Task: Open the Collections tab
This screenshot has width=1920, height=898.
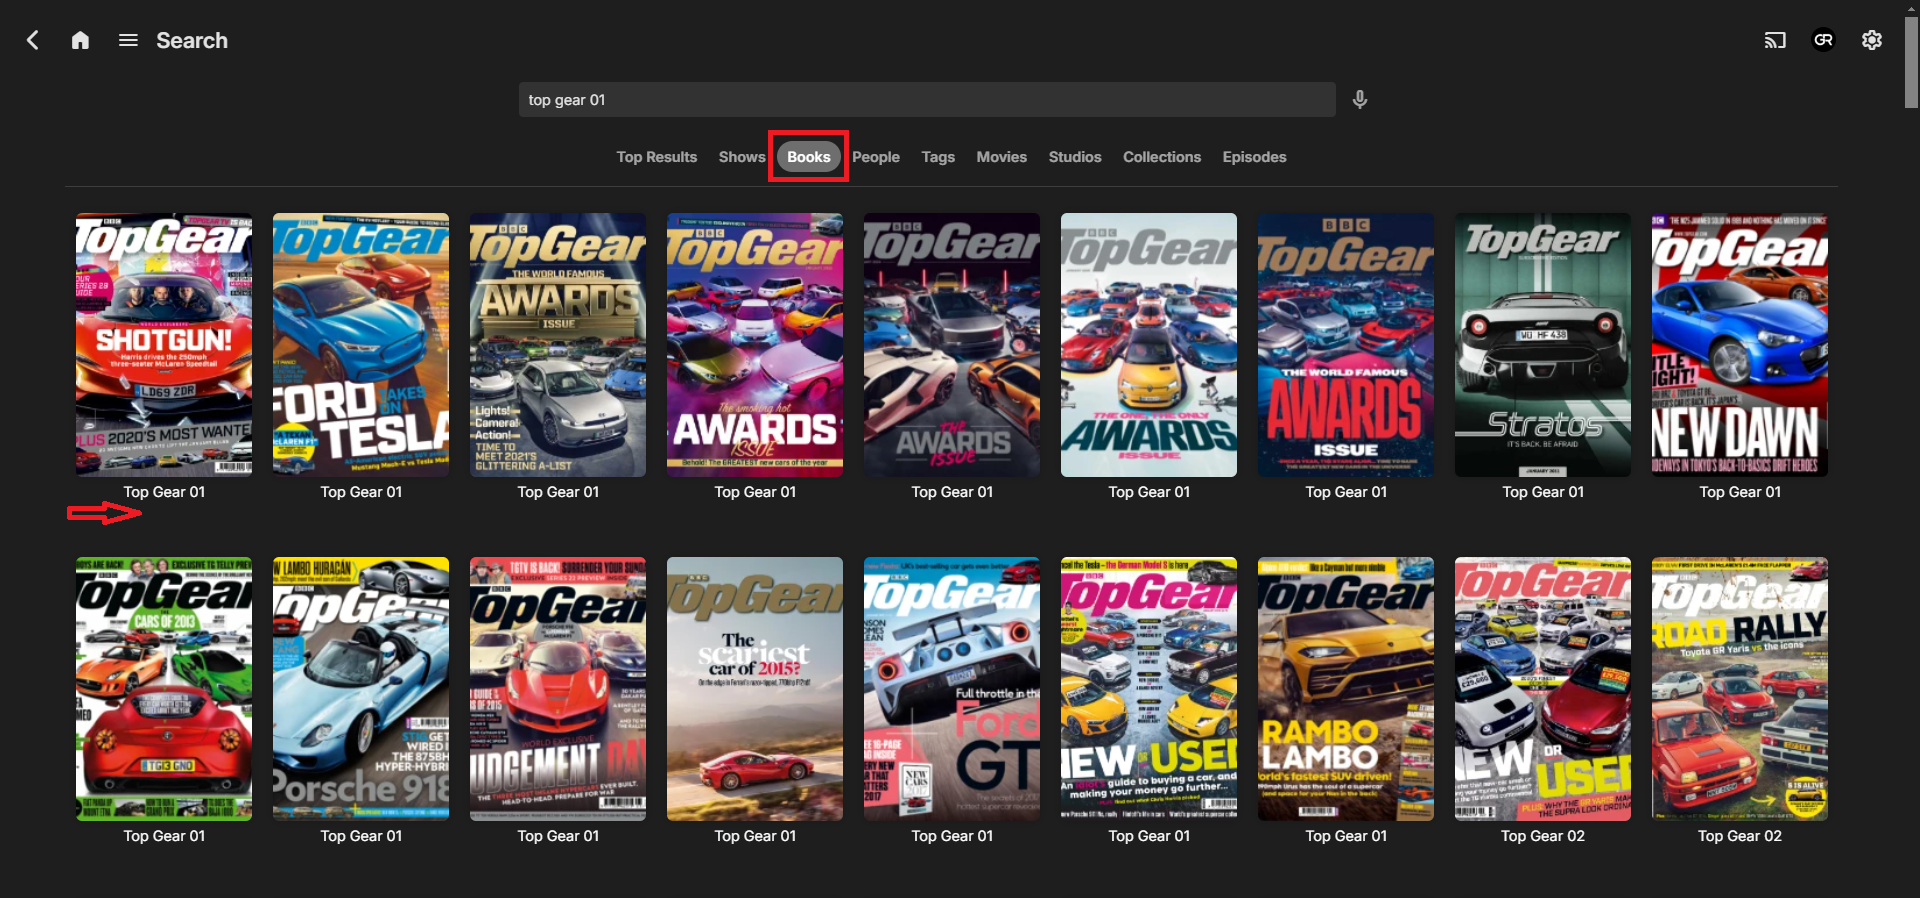Action: pos(1161,157)
